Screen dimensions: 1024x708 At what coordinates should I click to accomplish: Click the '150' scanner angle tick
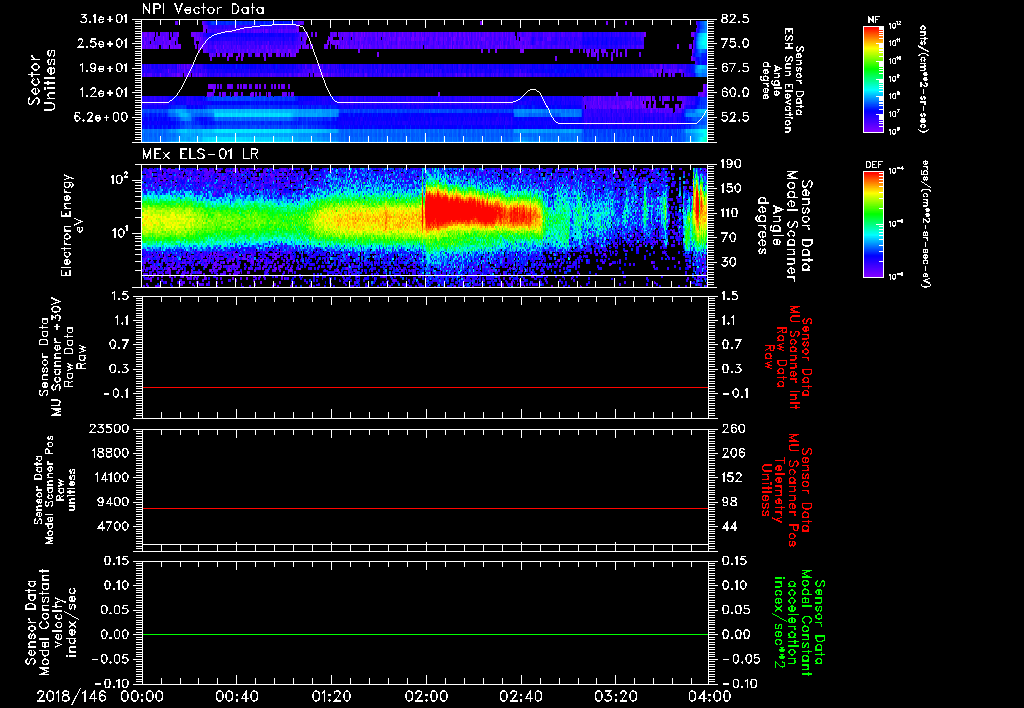click(x=732, y=189)
